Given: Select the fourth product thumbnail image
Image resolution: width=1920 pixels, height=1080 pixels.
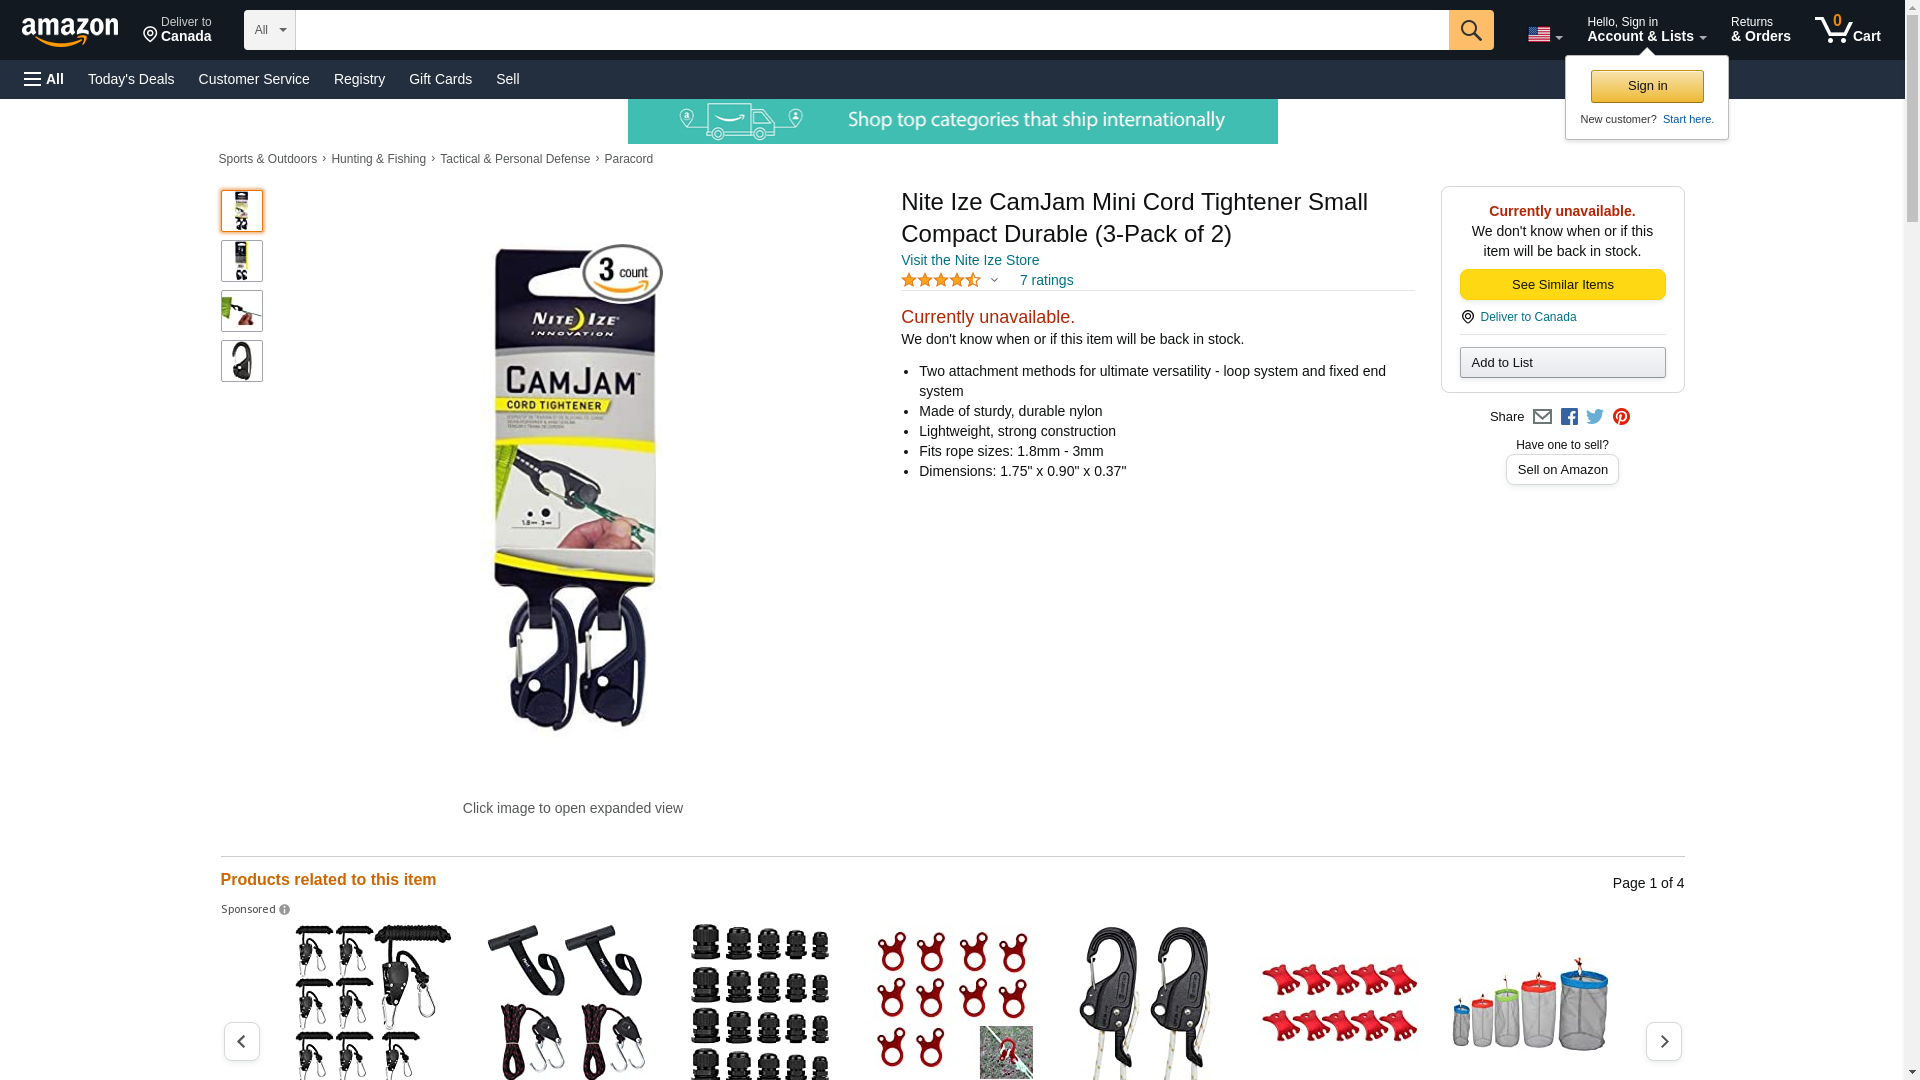Looking at the screenshot, I should pyautogui.click(x=242, y=361).
